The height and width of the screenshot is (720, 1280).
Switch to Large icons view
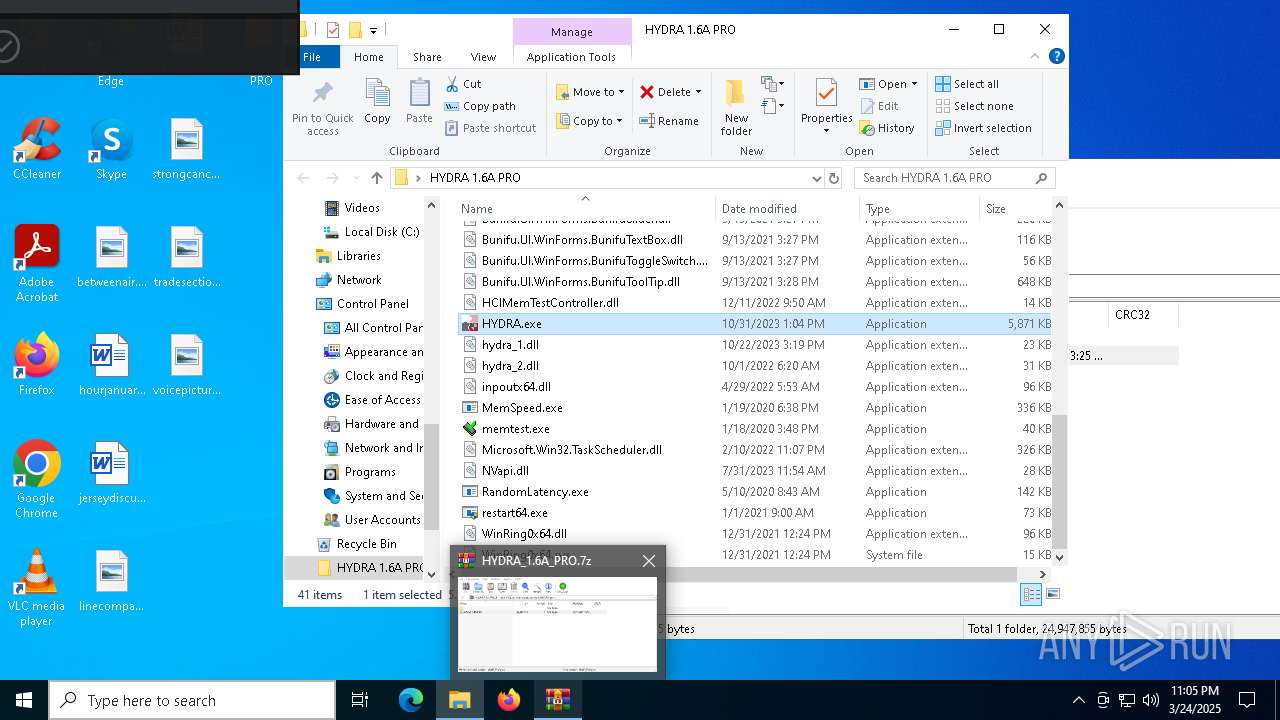1052,594
